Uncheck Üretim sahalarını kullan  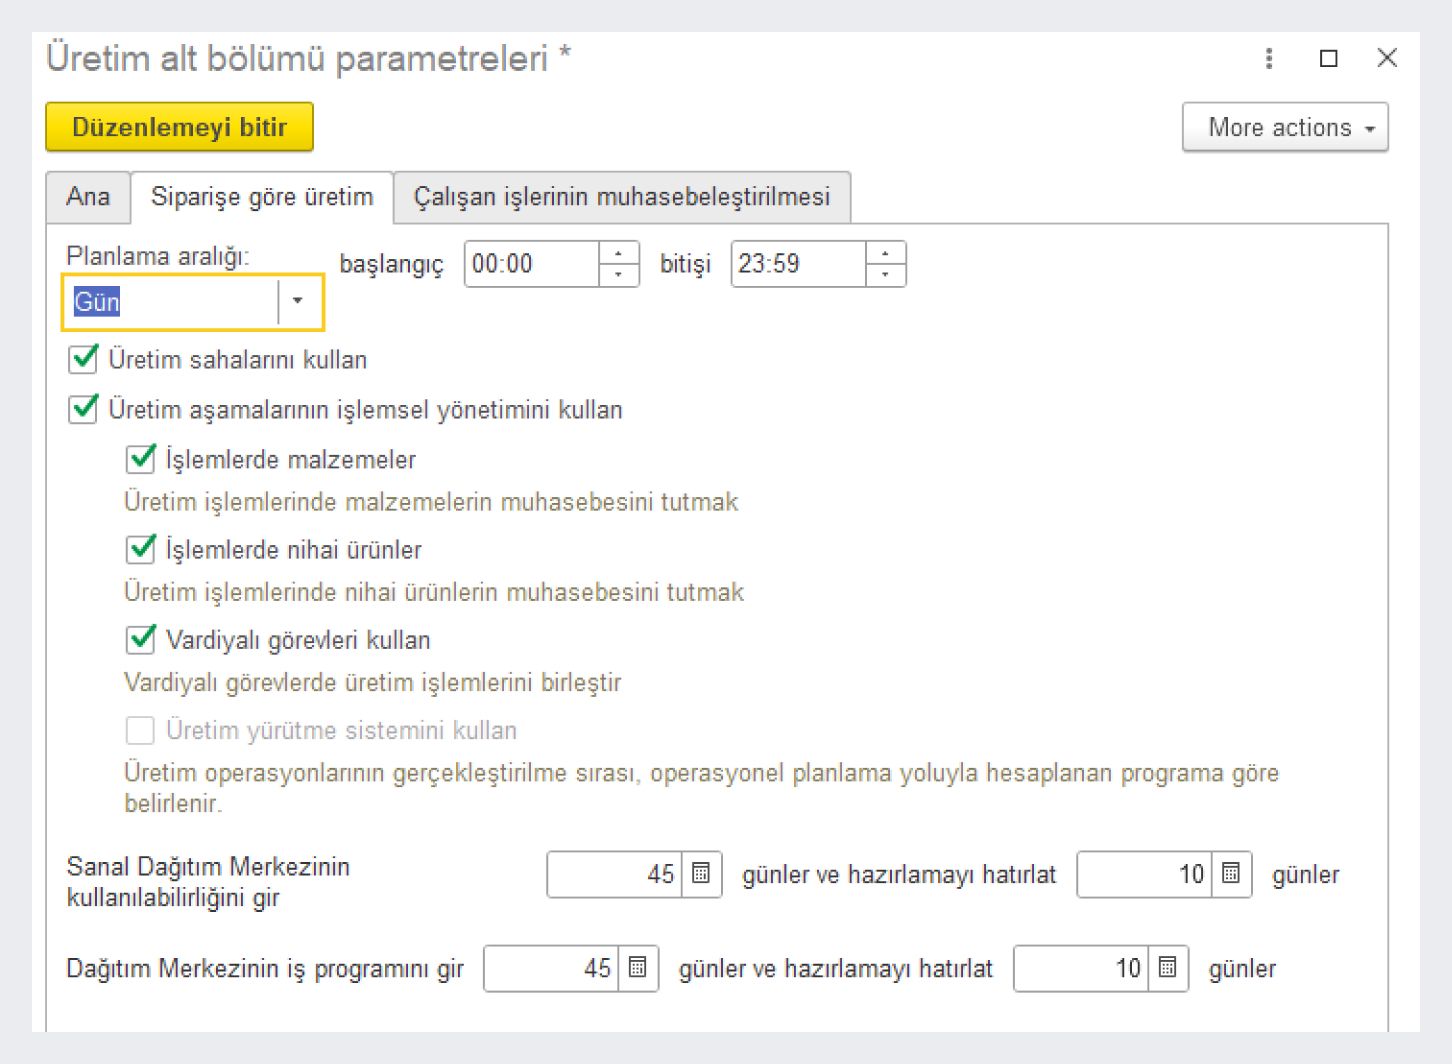click(83, 359)
